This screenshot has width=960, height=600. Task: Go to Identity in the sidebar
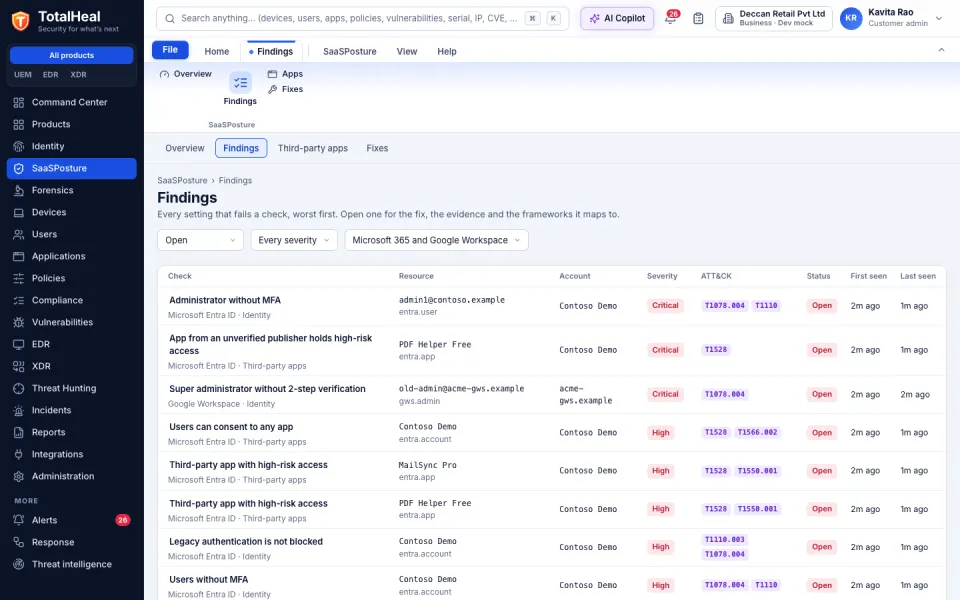pyautogui.click(x=72, y=146)
